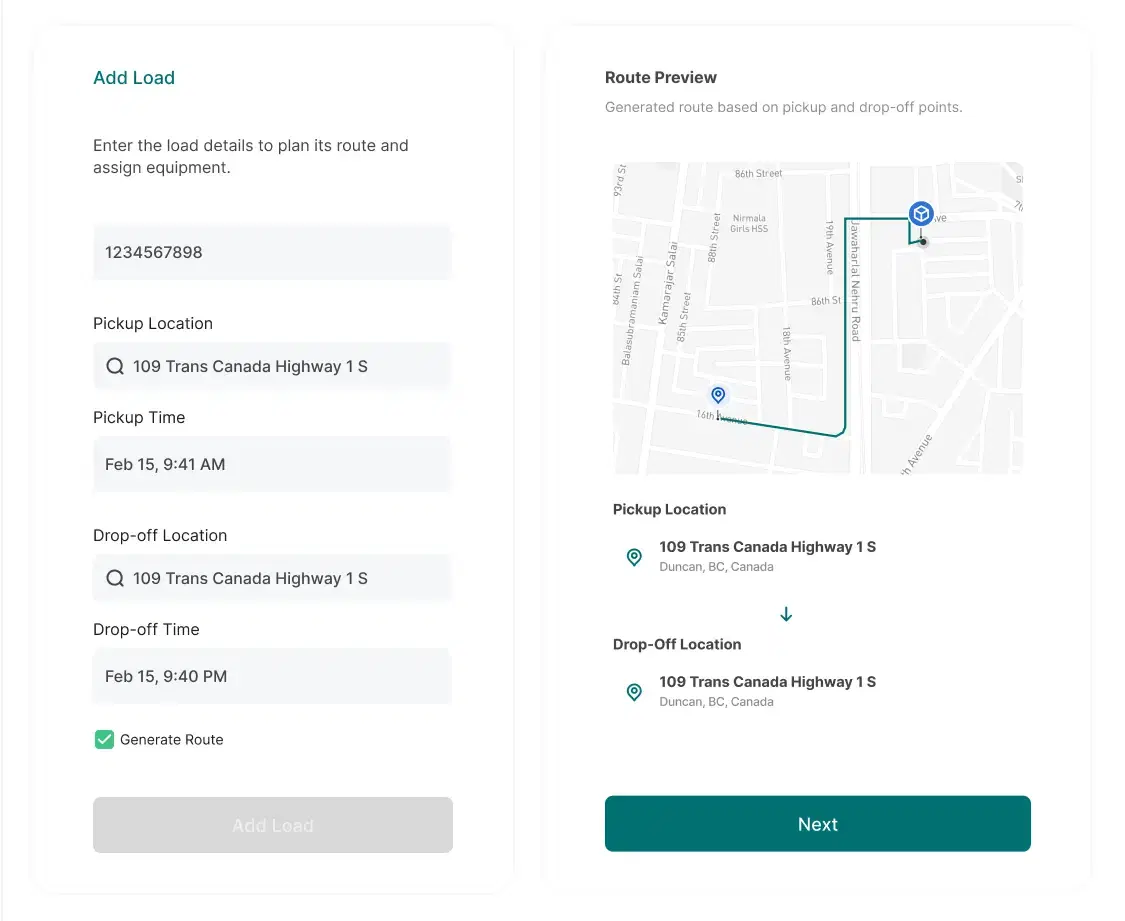Open the Pickup Time field Feb 15, 9:41 AM
1125x921 pixels.
tap(273, 464)
